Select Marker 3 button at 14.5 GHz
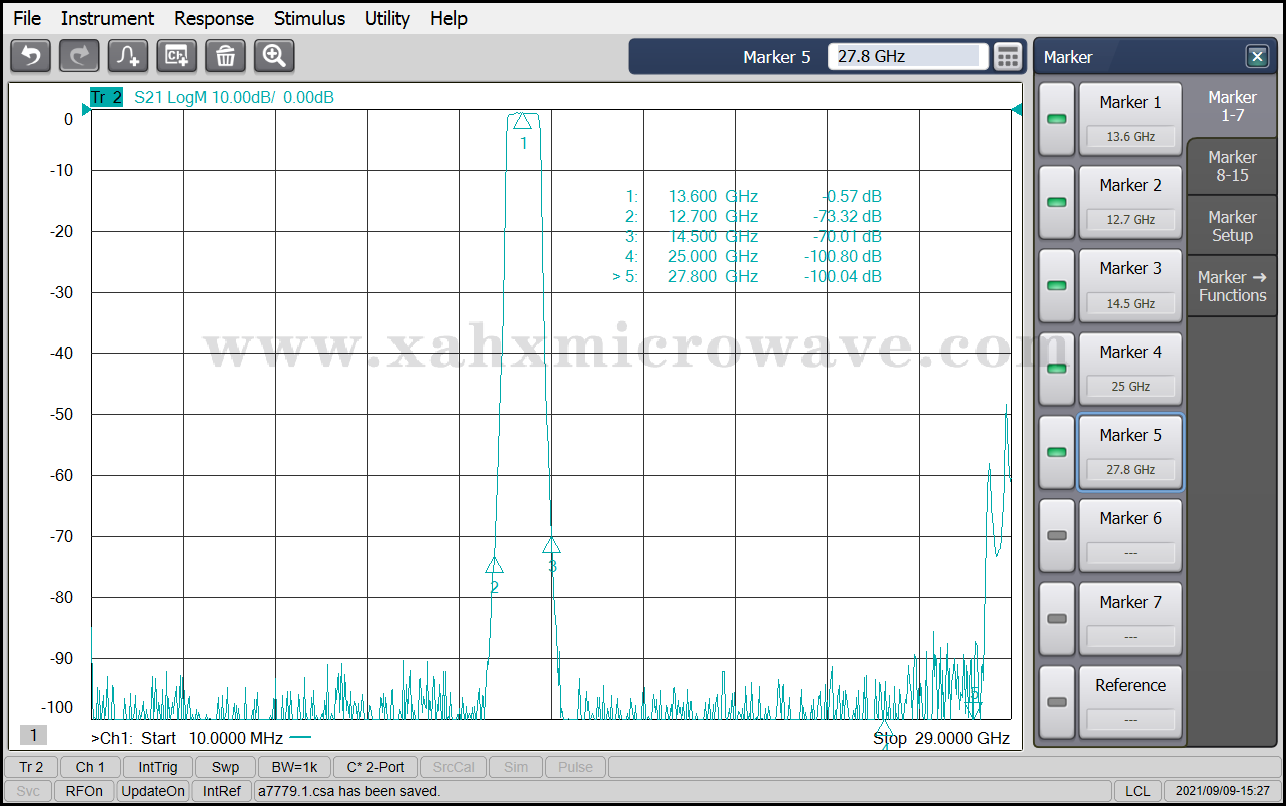Viewport: 1286px width, 806px height. (1130, 286)
